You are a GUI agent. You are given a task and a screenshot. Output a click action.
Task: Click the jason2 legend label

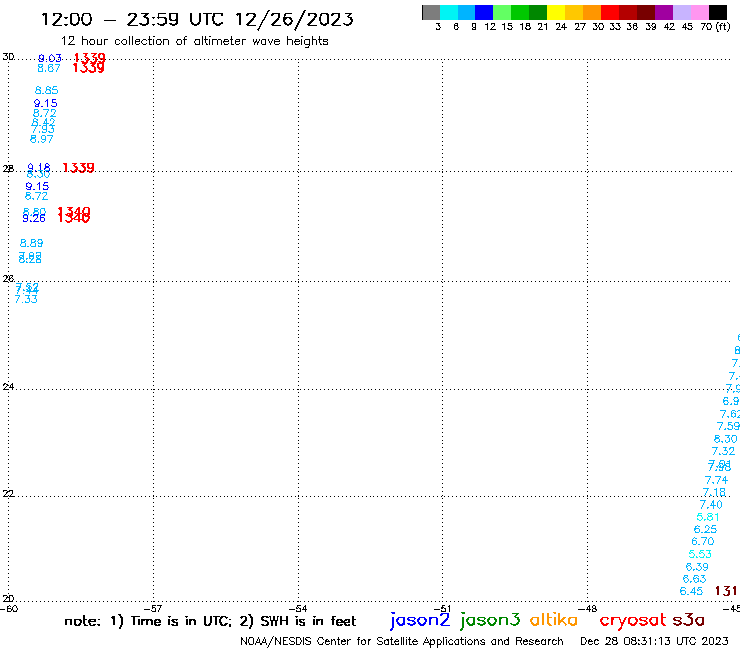(420, 620)
